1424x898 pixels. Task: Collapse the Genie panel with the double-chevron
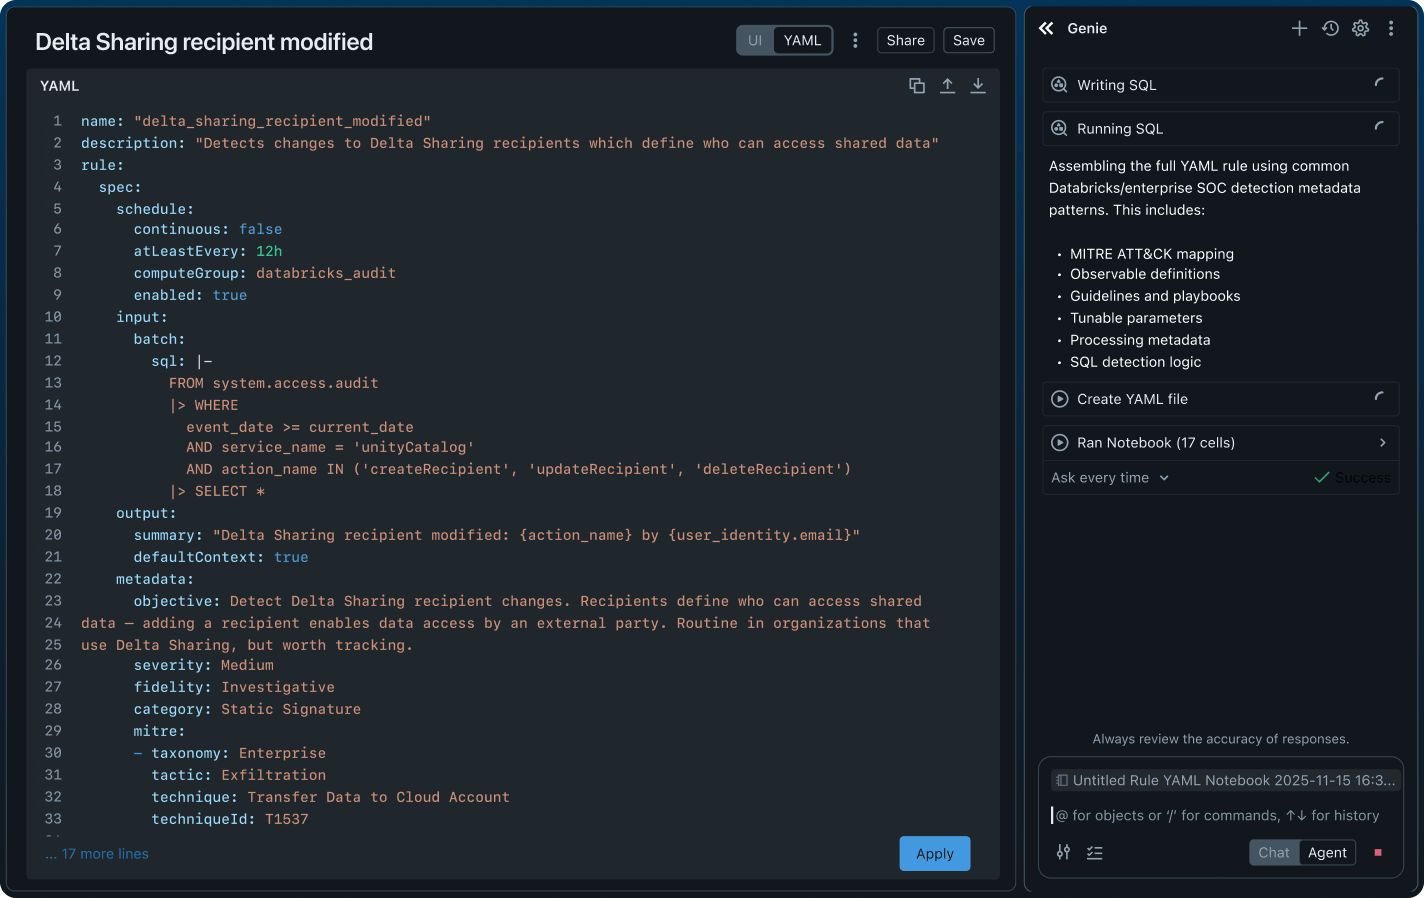(1046, 29)
